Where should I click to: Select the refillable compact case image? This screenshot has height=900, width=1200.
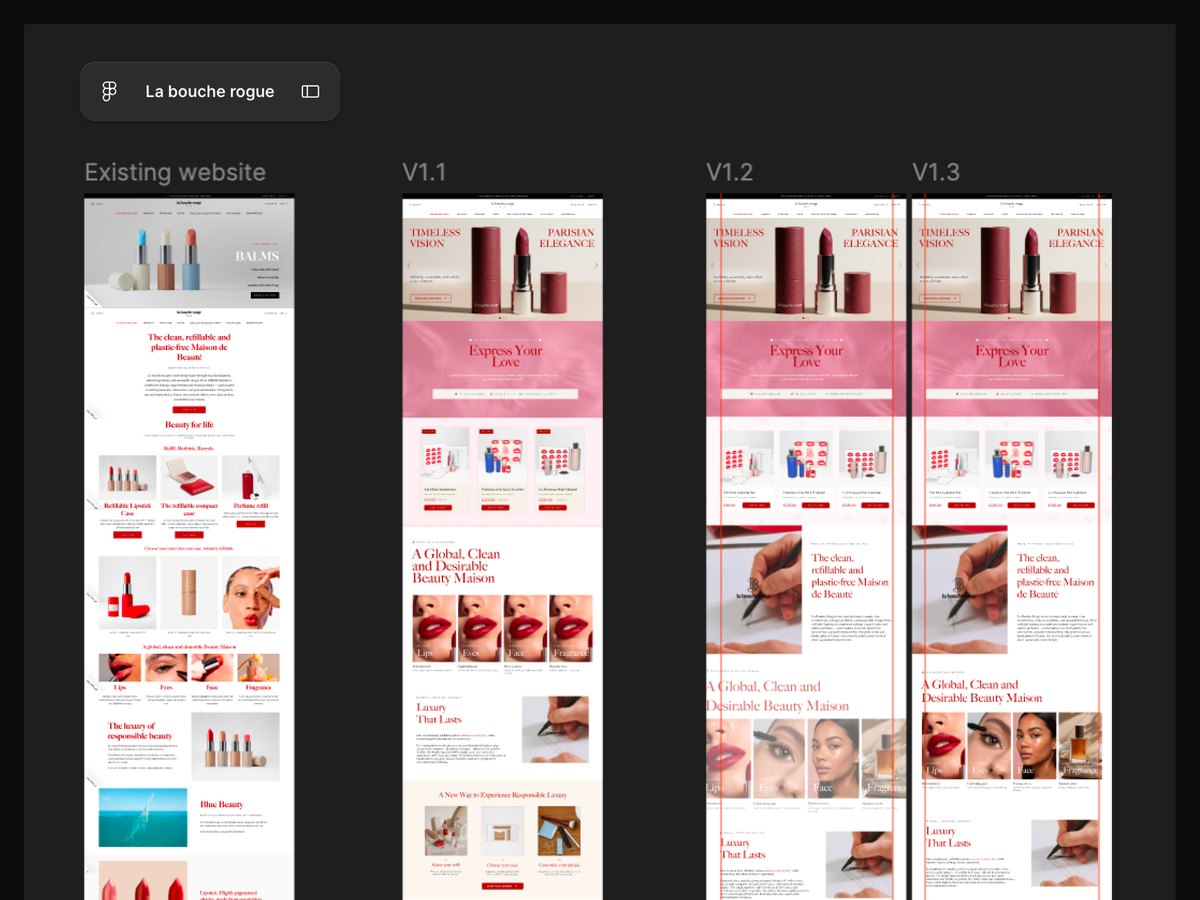189,477
